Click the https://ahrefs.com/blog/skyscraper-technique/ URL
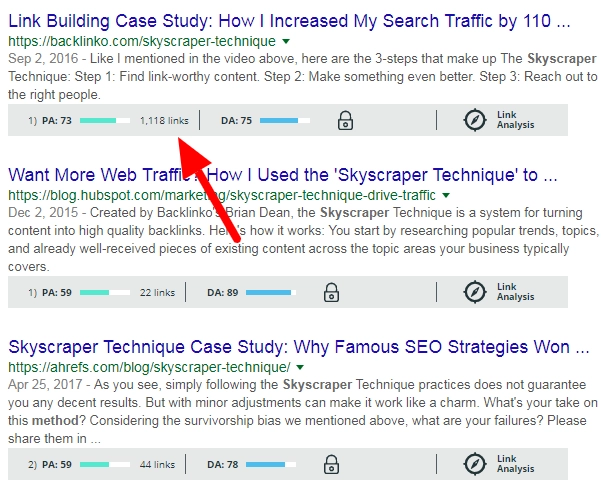The height and width of the screenshot is (502, 616). click(x=149, y=367)
